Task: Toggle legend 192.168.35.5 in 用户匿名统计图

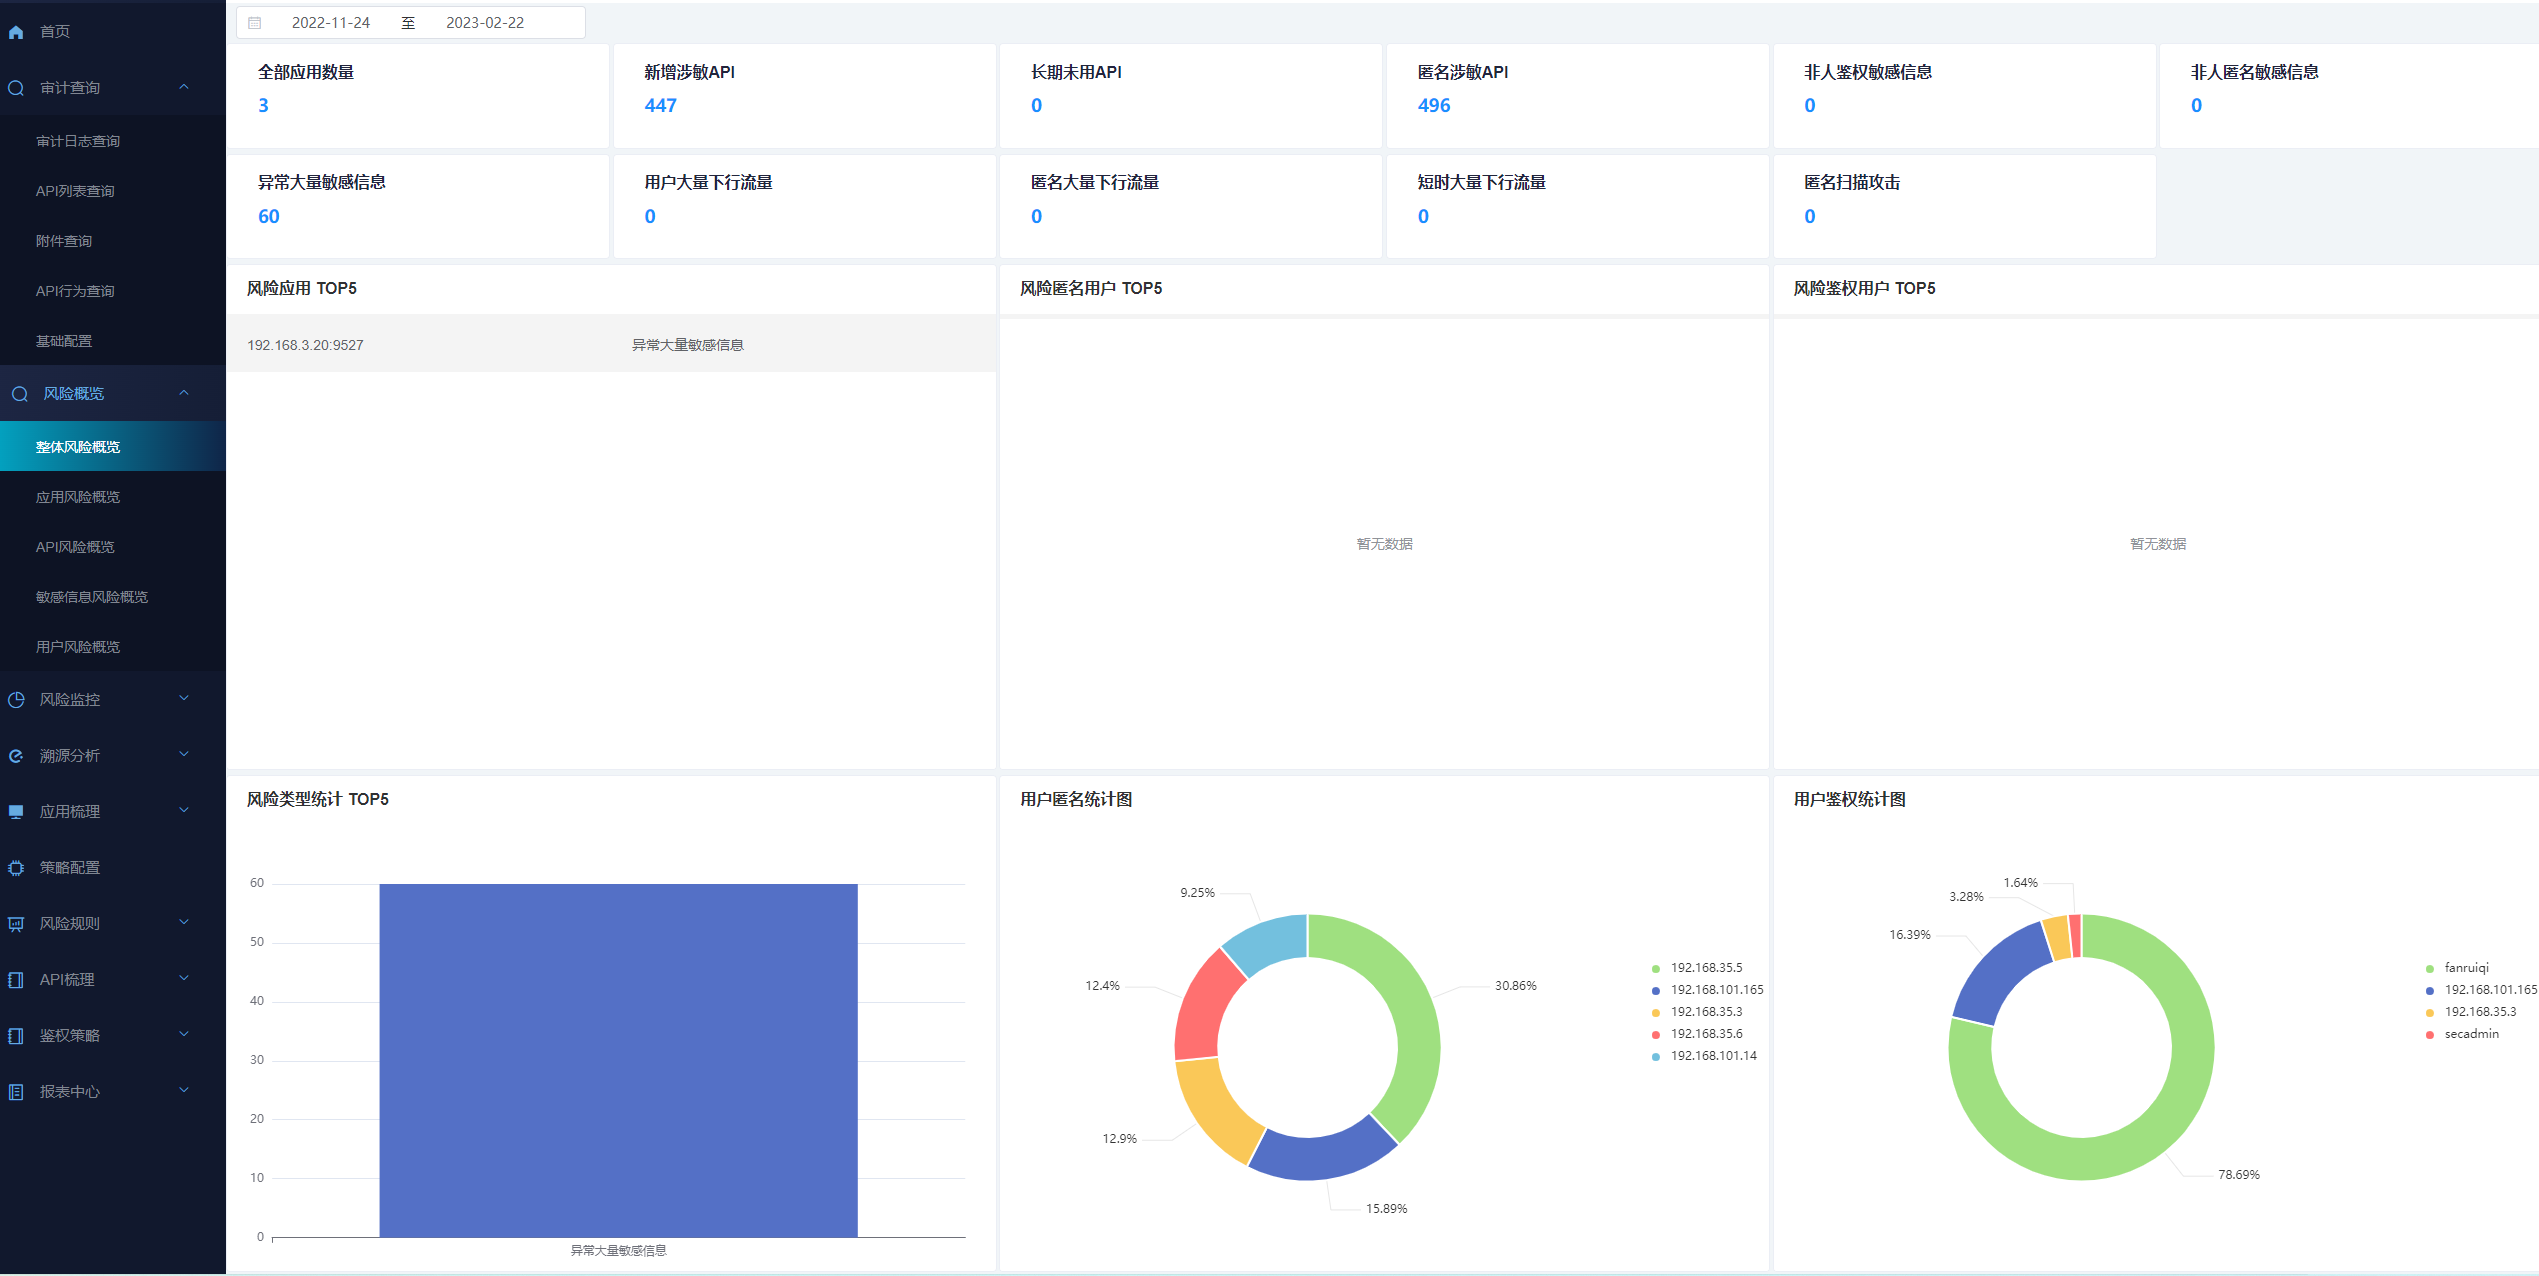Action: point(1697,968)
